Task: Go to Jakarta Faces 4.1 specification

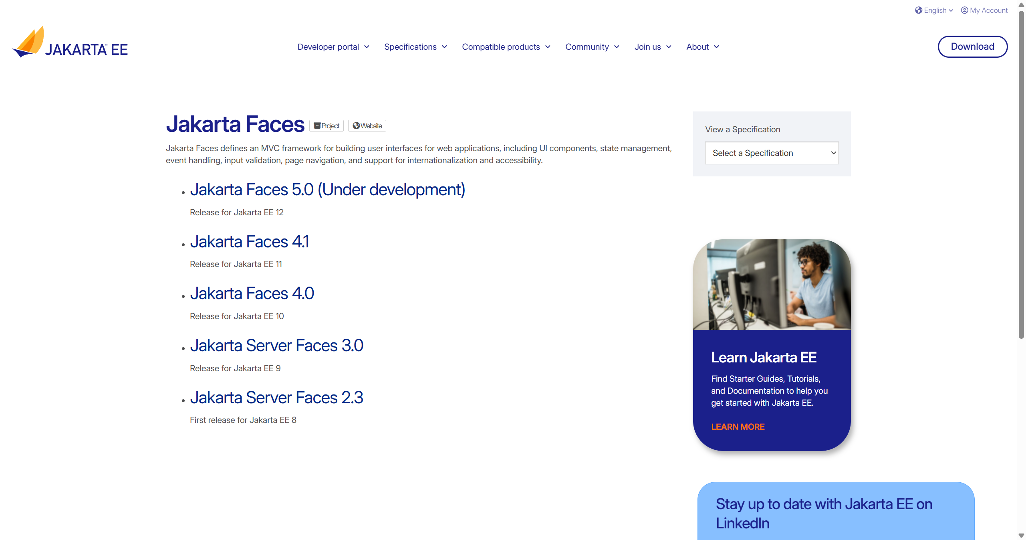Action: 249,242
